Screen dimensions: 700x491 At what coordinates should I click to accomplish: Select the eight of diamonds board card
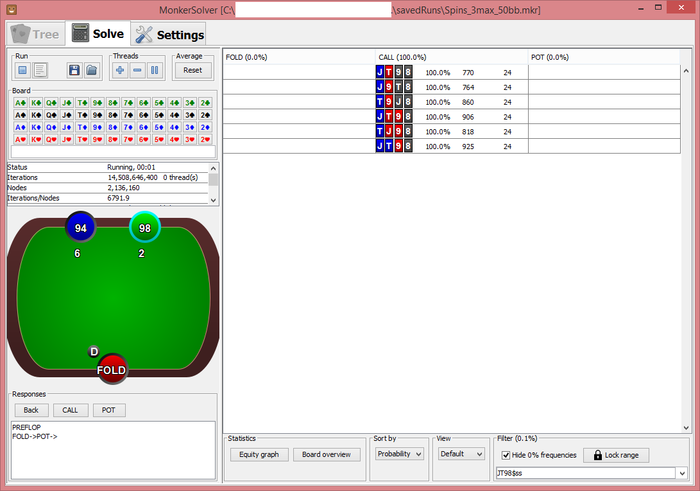coord(113,127)
